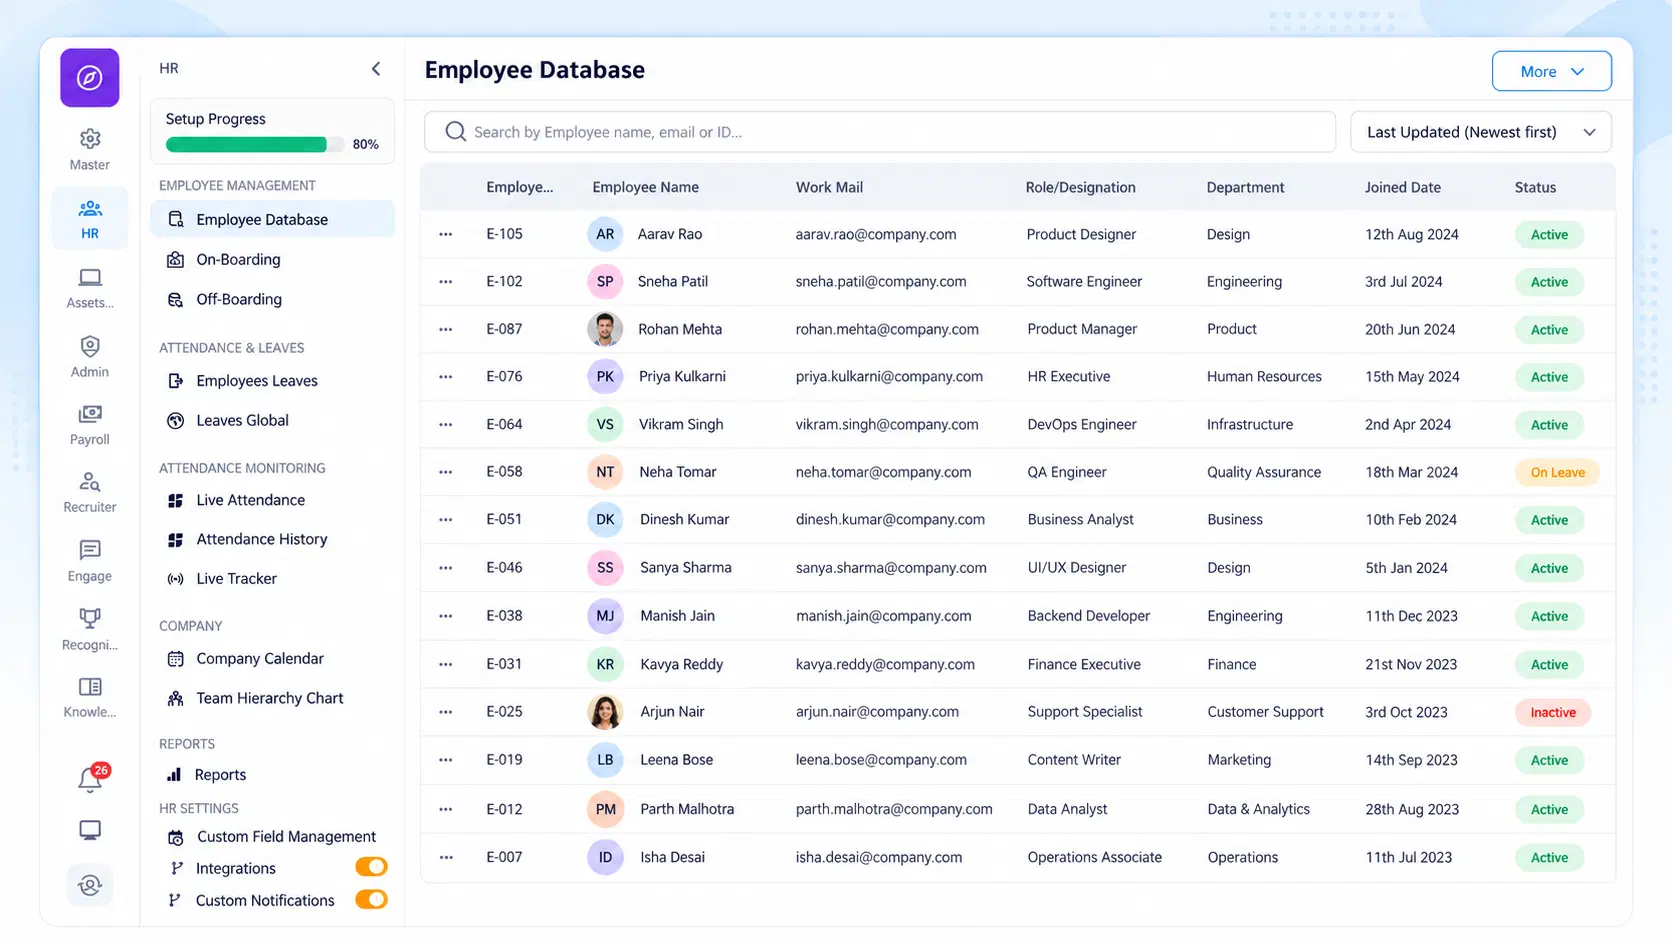
Task: Collapse the HR side panel chevron
Action: (376, 68)
